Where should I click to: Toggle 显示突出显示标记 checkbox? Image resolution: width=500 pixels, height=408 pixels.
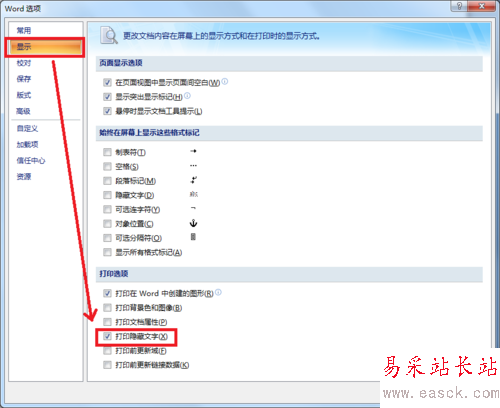tap(107, 97)
